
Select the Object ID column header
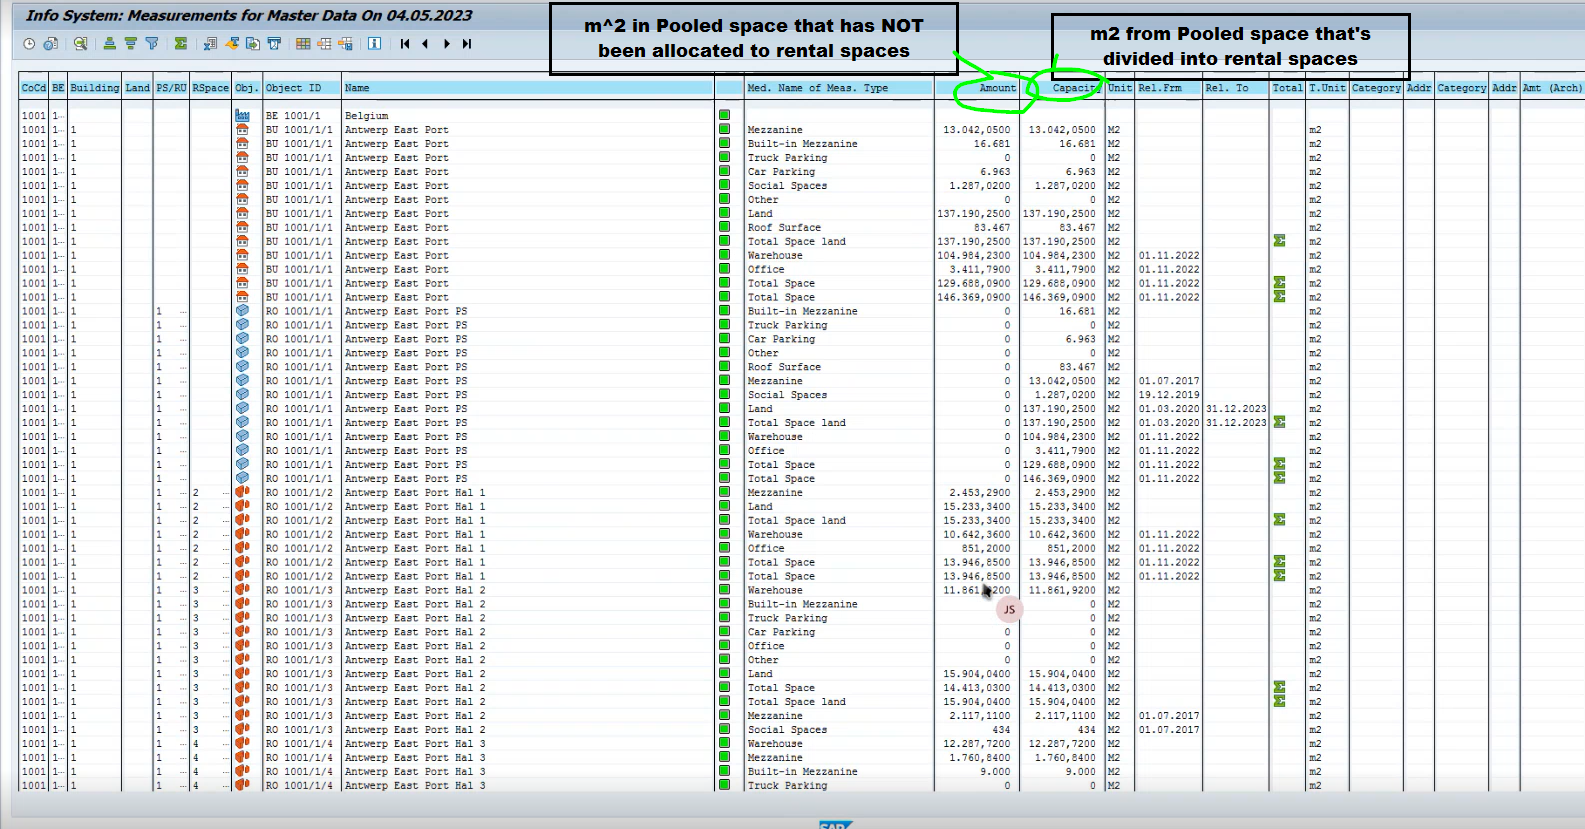coord(301,88)
